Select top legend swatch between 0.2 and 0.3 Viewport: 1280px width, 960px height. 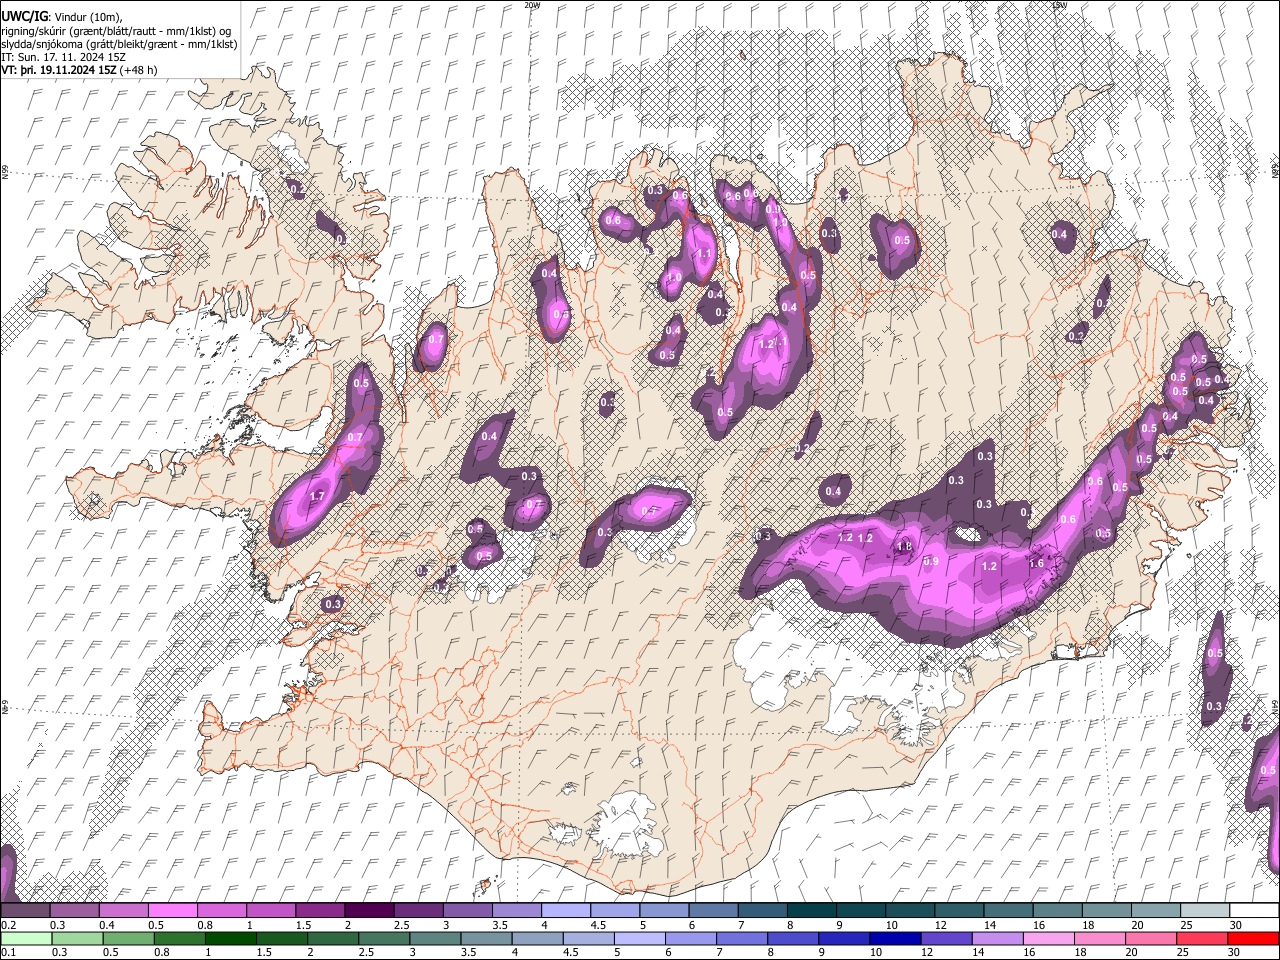25,910
